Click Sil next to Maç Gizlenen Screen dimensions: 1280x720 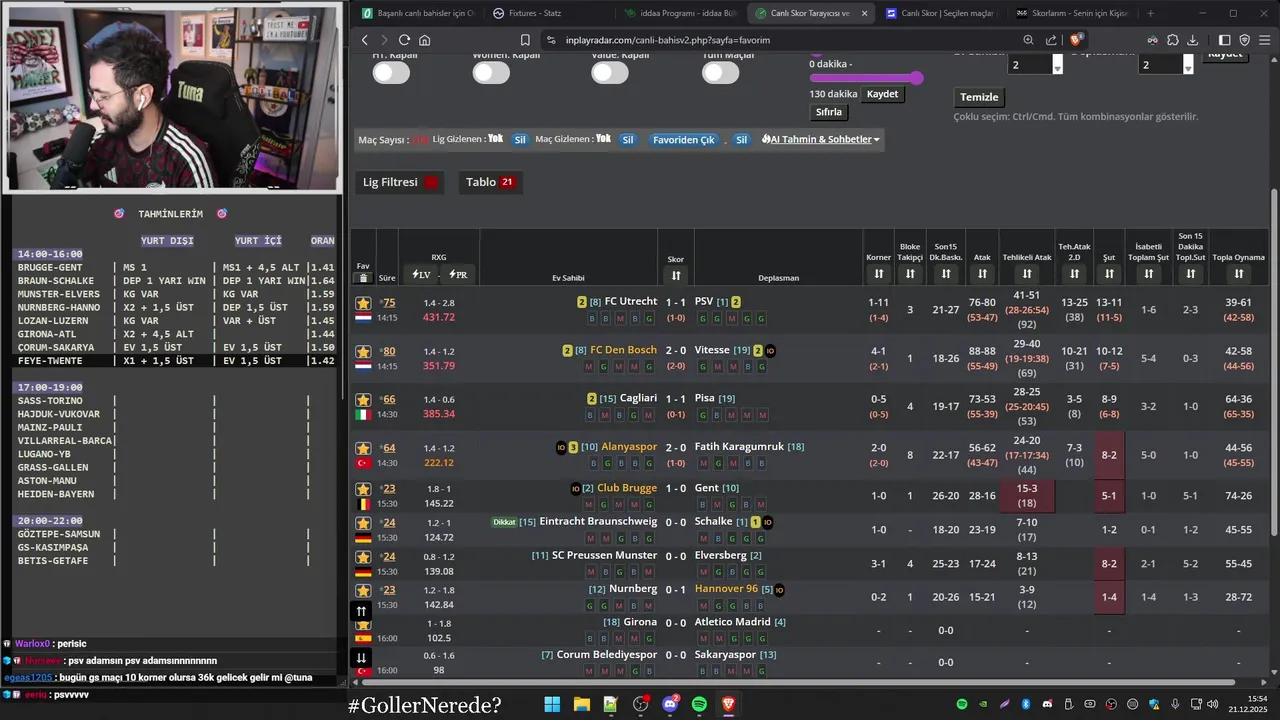pos(628,139)
